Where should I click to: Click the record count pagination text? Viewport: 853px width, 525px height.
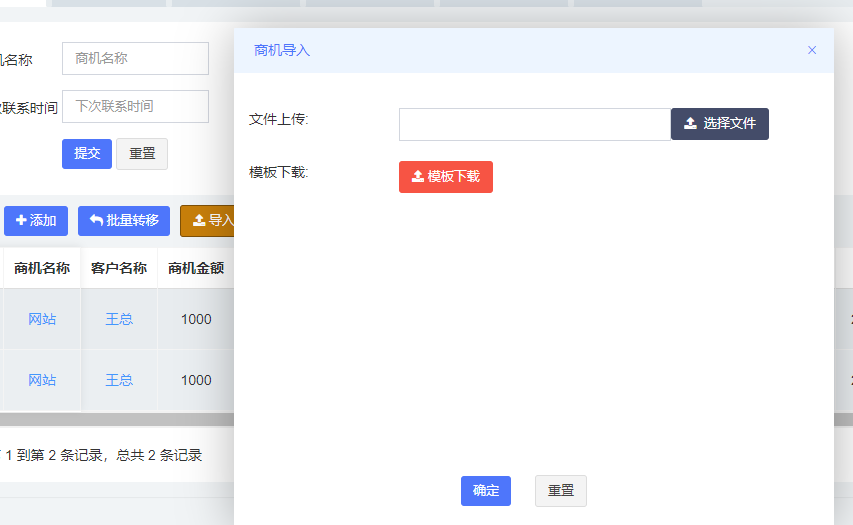(x=102, y=455)
